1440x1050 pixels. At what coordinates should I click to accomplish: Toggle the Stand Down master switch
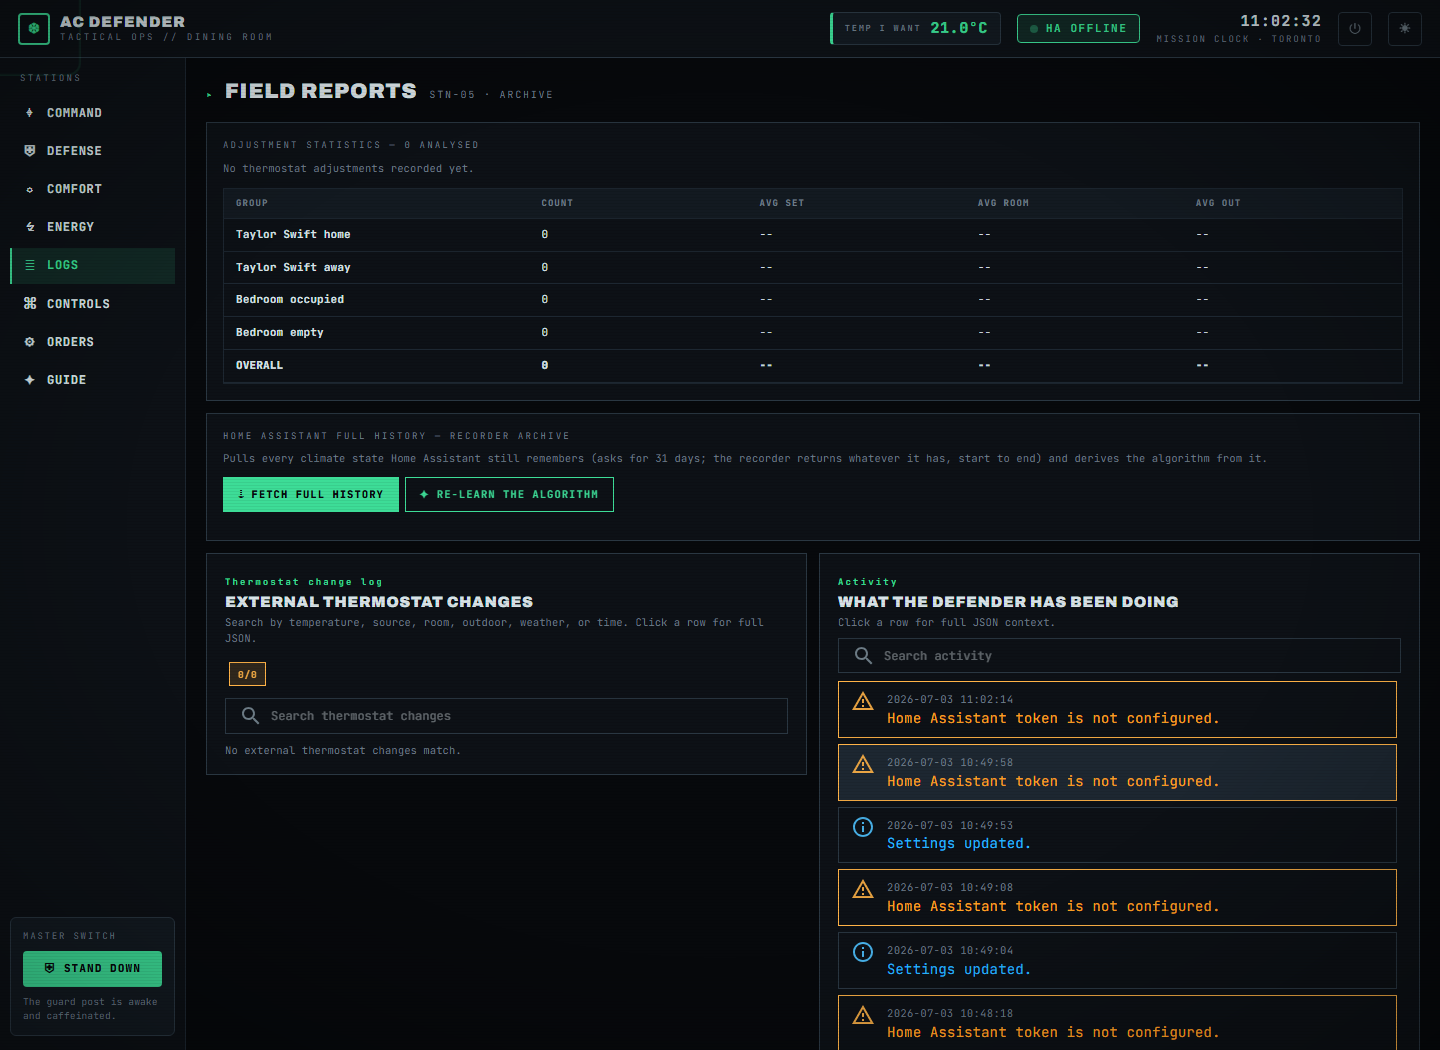pyautogui.click(x=92, y=969)
